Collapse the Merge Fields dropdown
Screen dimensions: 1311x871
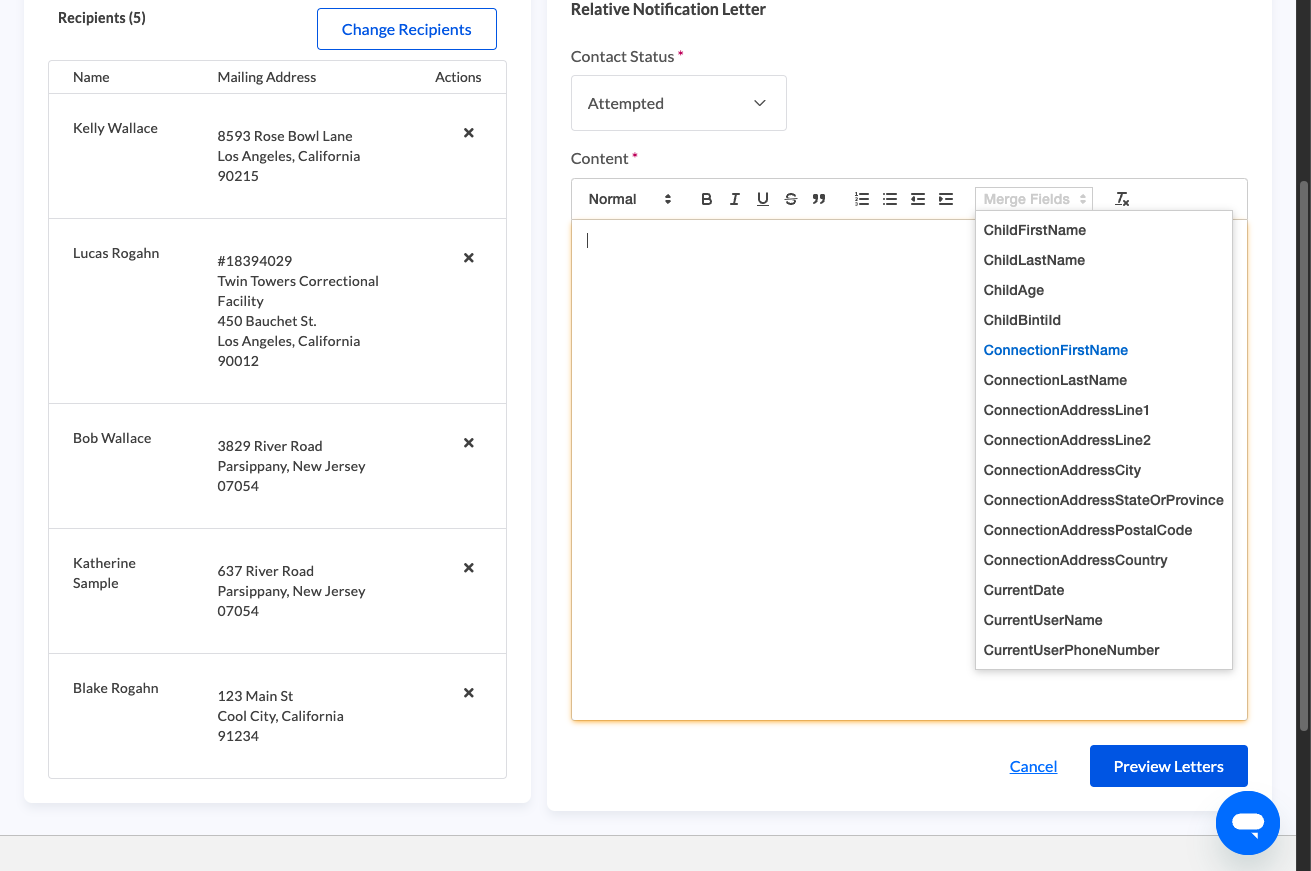(1034, 199)
